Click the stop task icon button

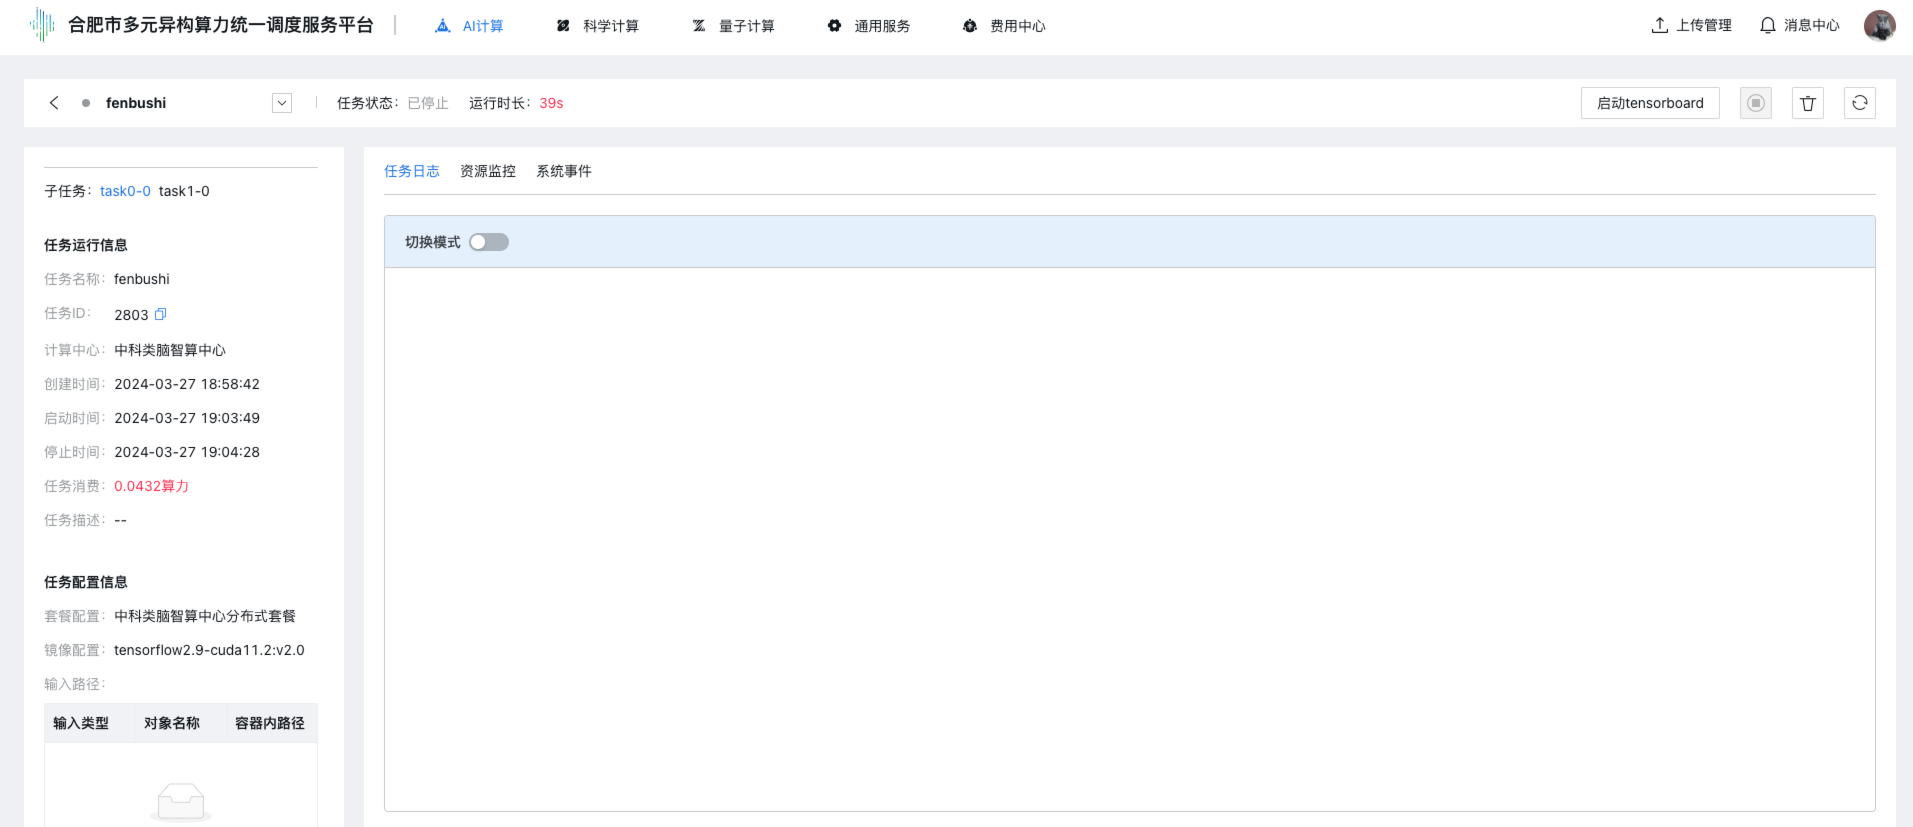(1755, 103)
